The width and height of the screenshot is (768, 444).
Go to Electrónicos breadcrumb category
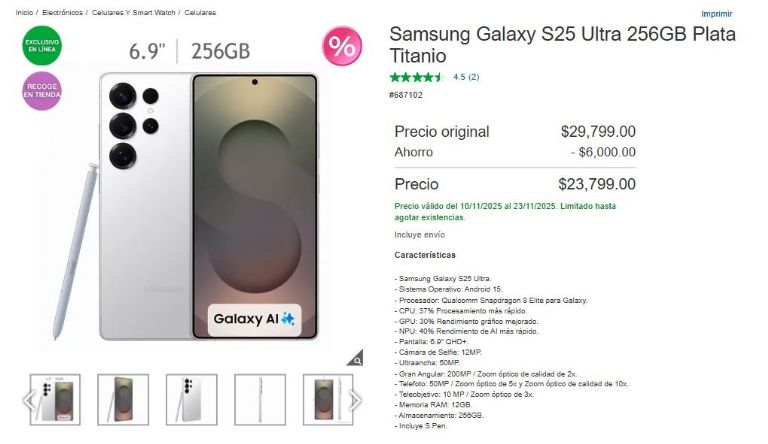(62, 13)
